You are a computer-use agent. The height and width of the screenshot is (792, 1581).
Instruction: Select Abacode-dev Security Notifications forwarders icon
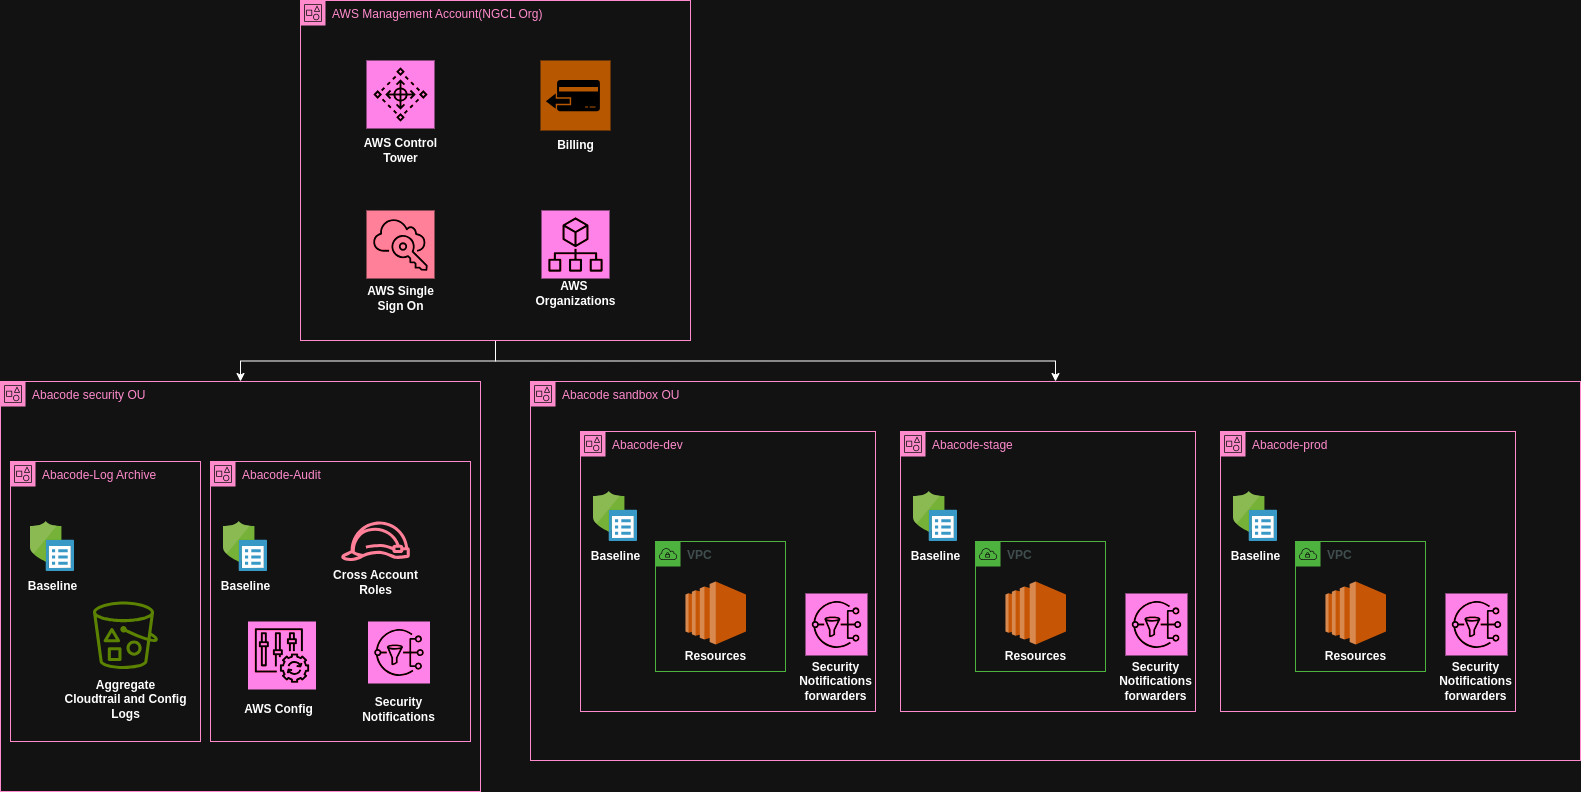[x=836, y=624]
